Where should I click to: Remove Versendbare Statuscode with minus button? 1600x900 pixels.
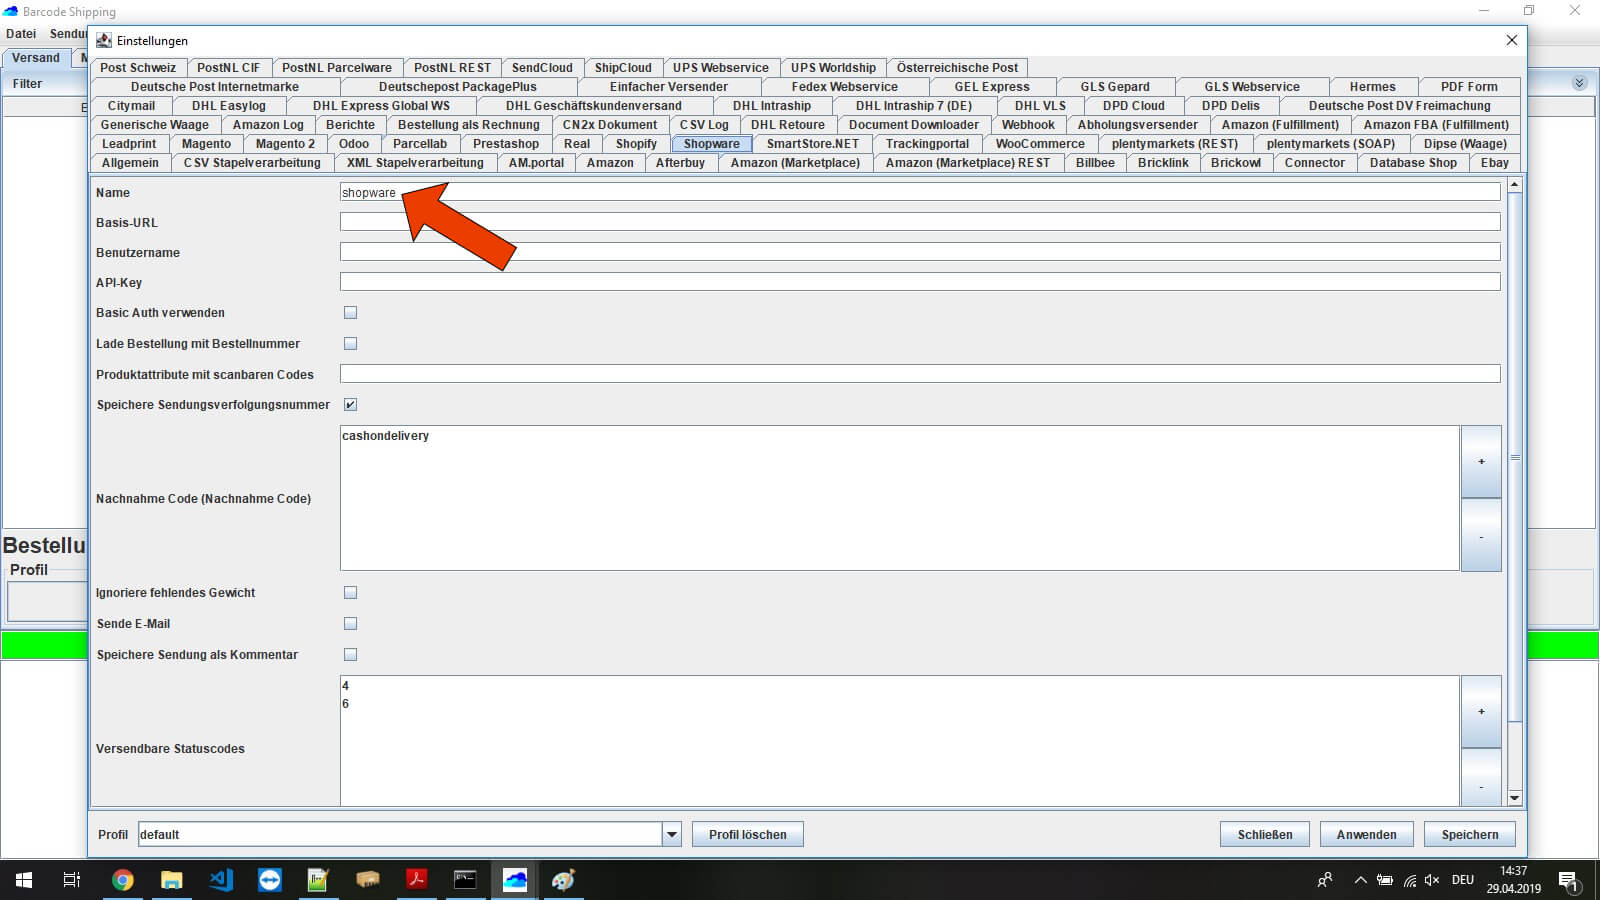point(1481,778)
